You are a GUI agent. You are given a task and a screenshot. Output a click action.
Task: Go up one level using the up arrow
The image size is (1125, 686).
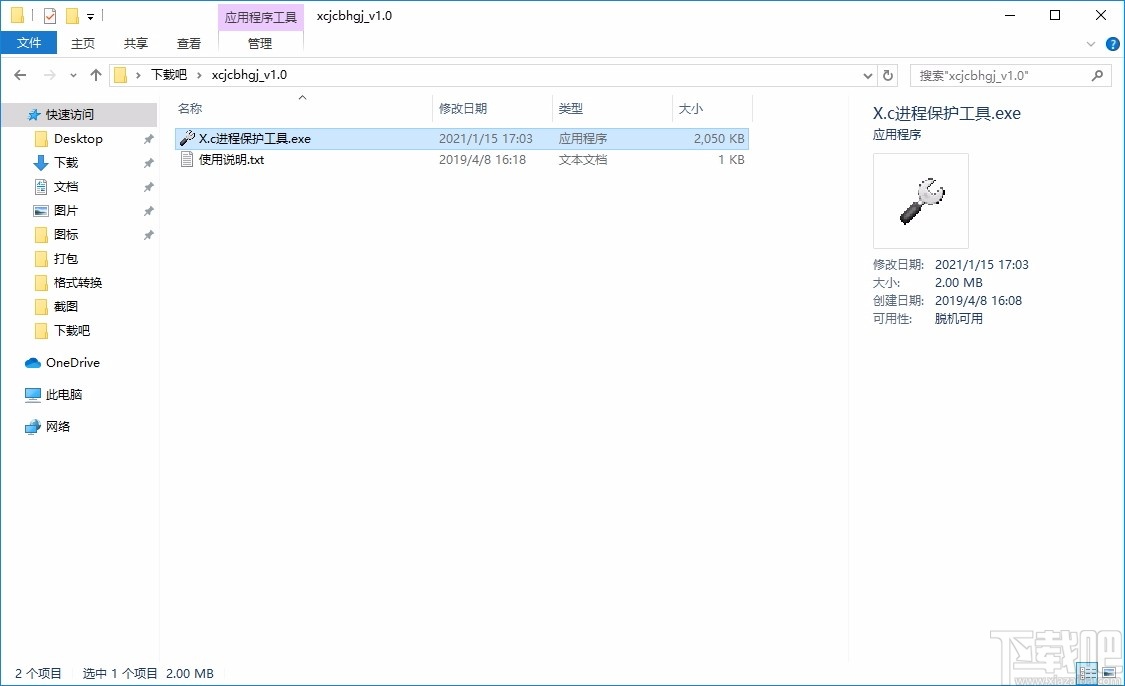tap(95, 74)
